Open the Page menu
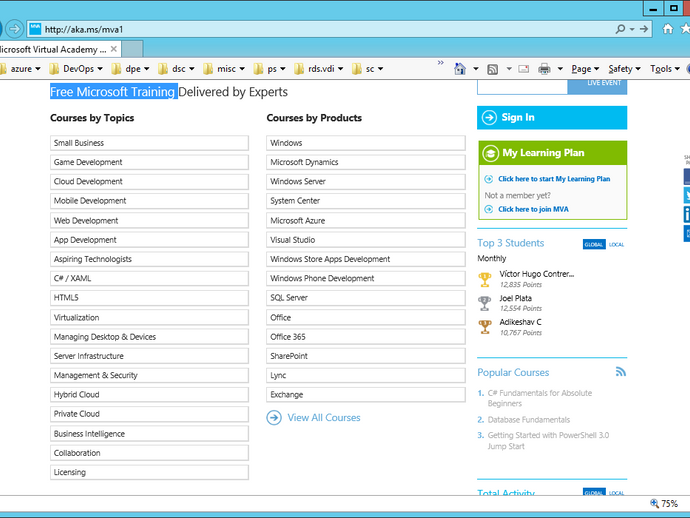The image size is (690, 518). [x=585, y=69]
